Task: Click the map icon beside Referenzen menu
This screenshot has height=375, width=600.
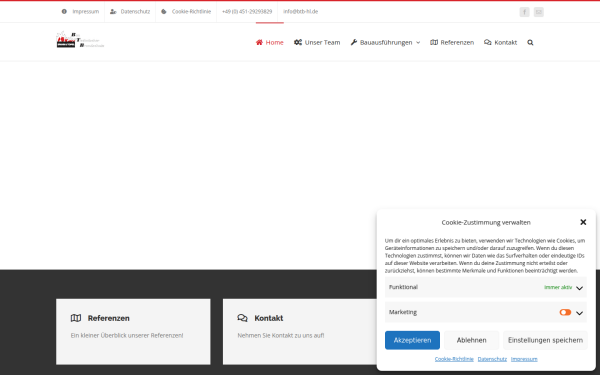Action: click(434, 42)
